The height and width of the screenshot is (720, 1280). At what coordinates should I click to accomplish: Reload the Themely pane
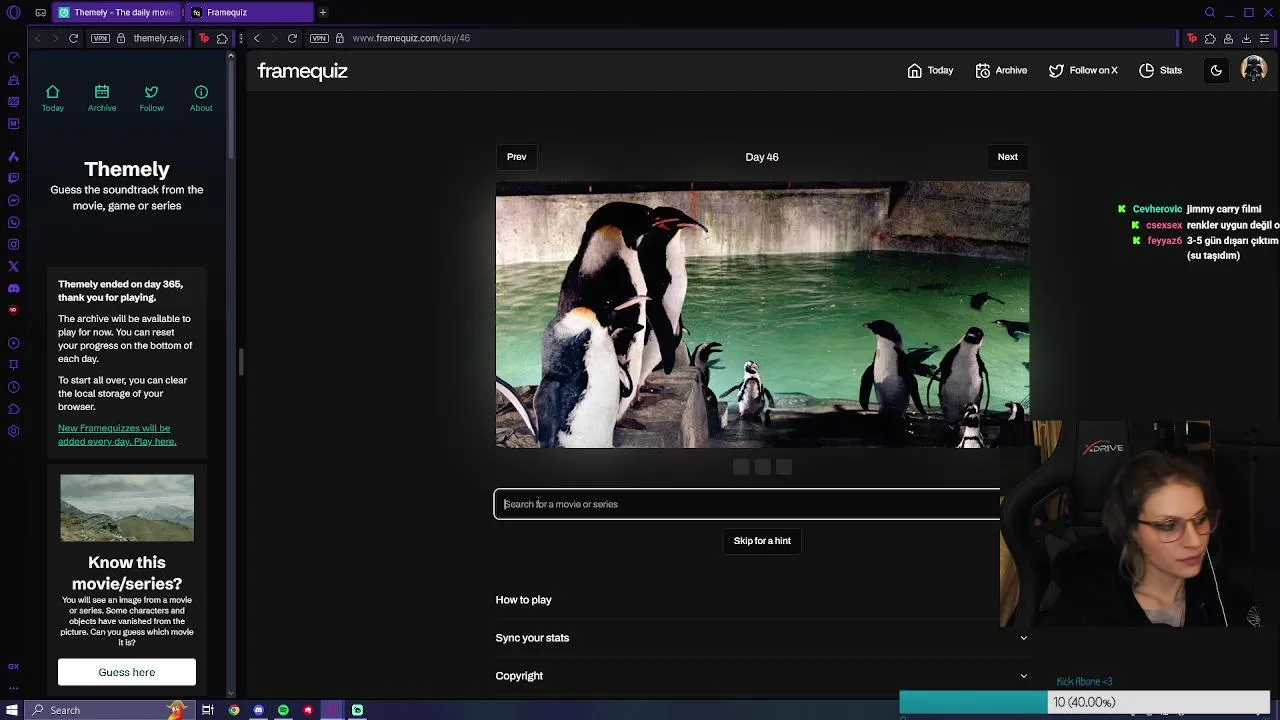(x=73, y=38)
